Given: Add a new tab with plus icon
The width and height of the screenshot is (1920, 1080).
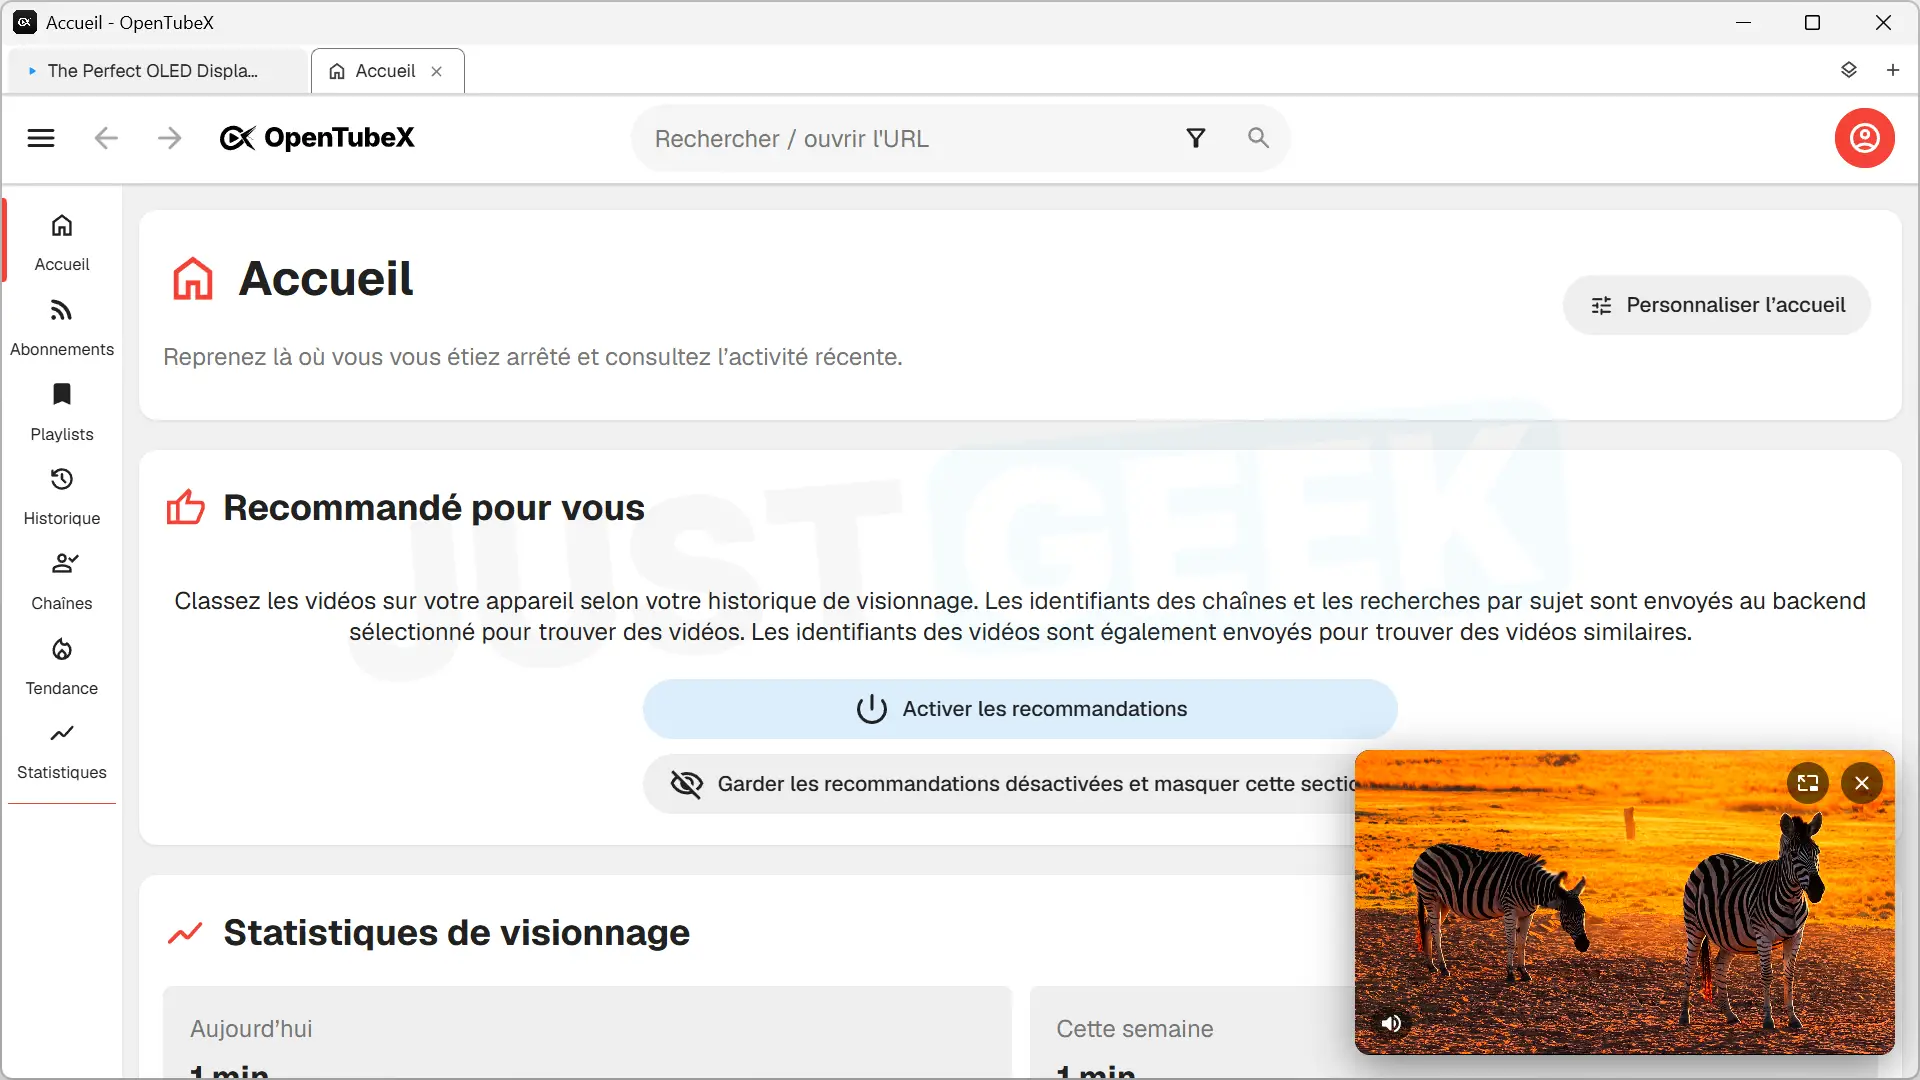Looking at the screenshot, I should click(x=1892, y=70).
